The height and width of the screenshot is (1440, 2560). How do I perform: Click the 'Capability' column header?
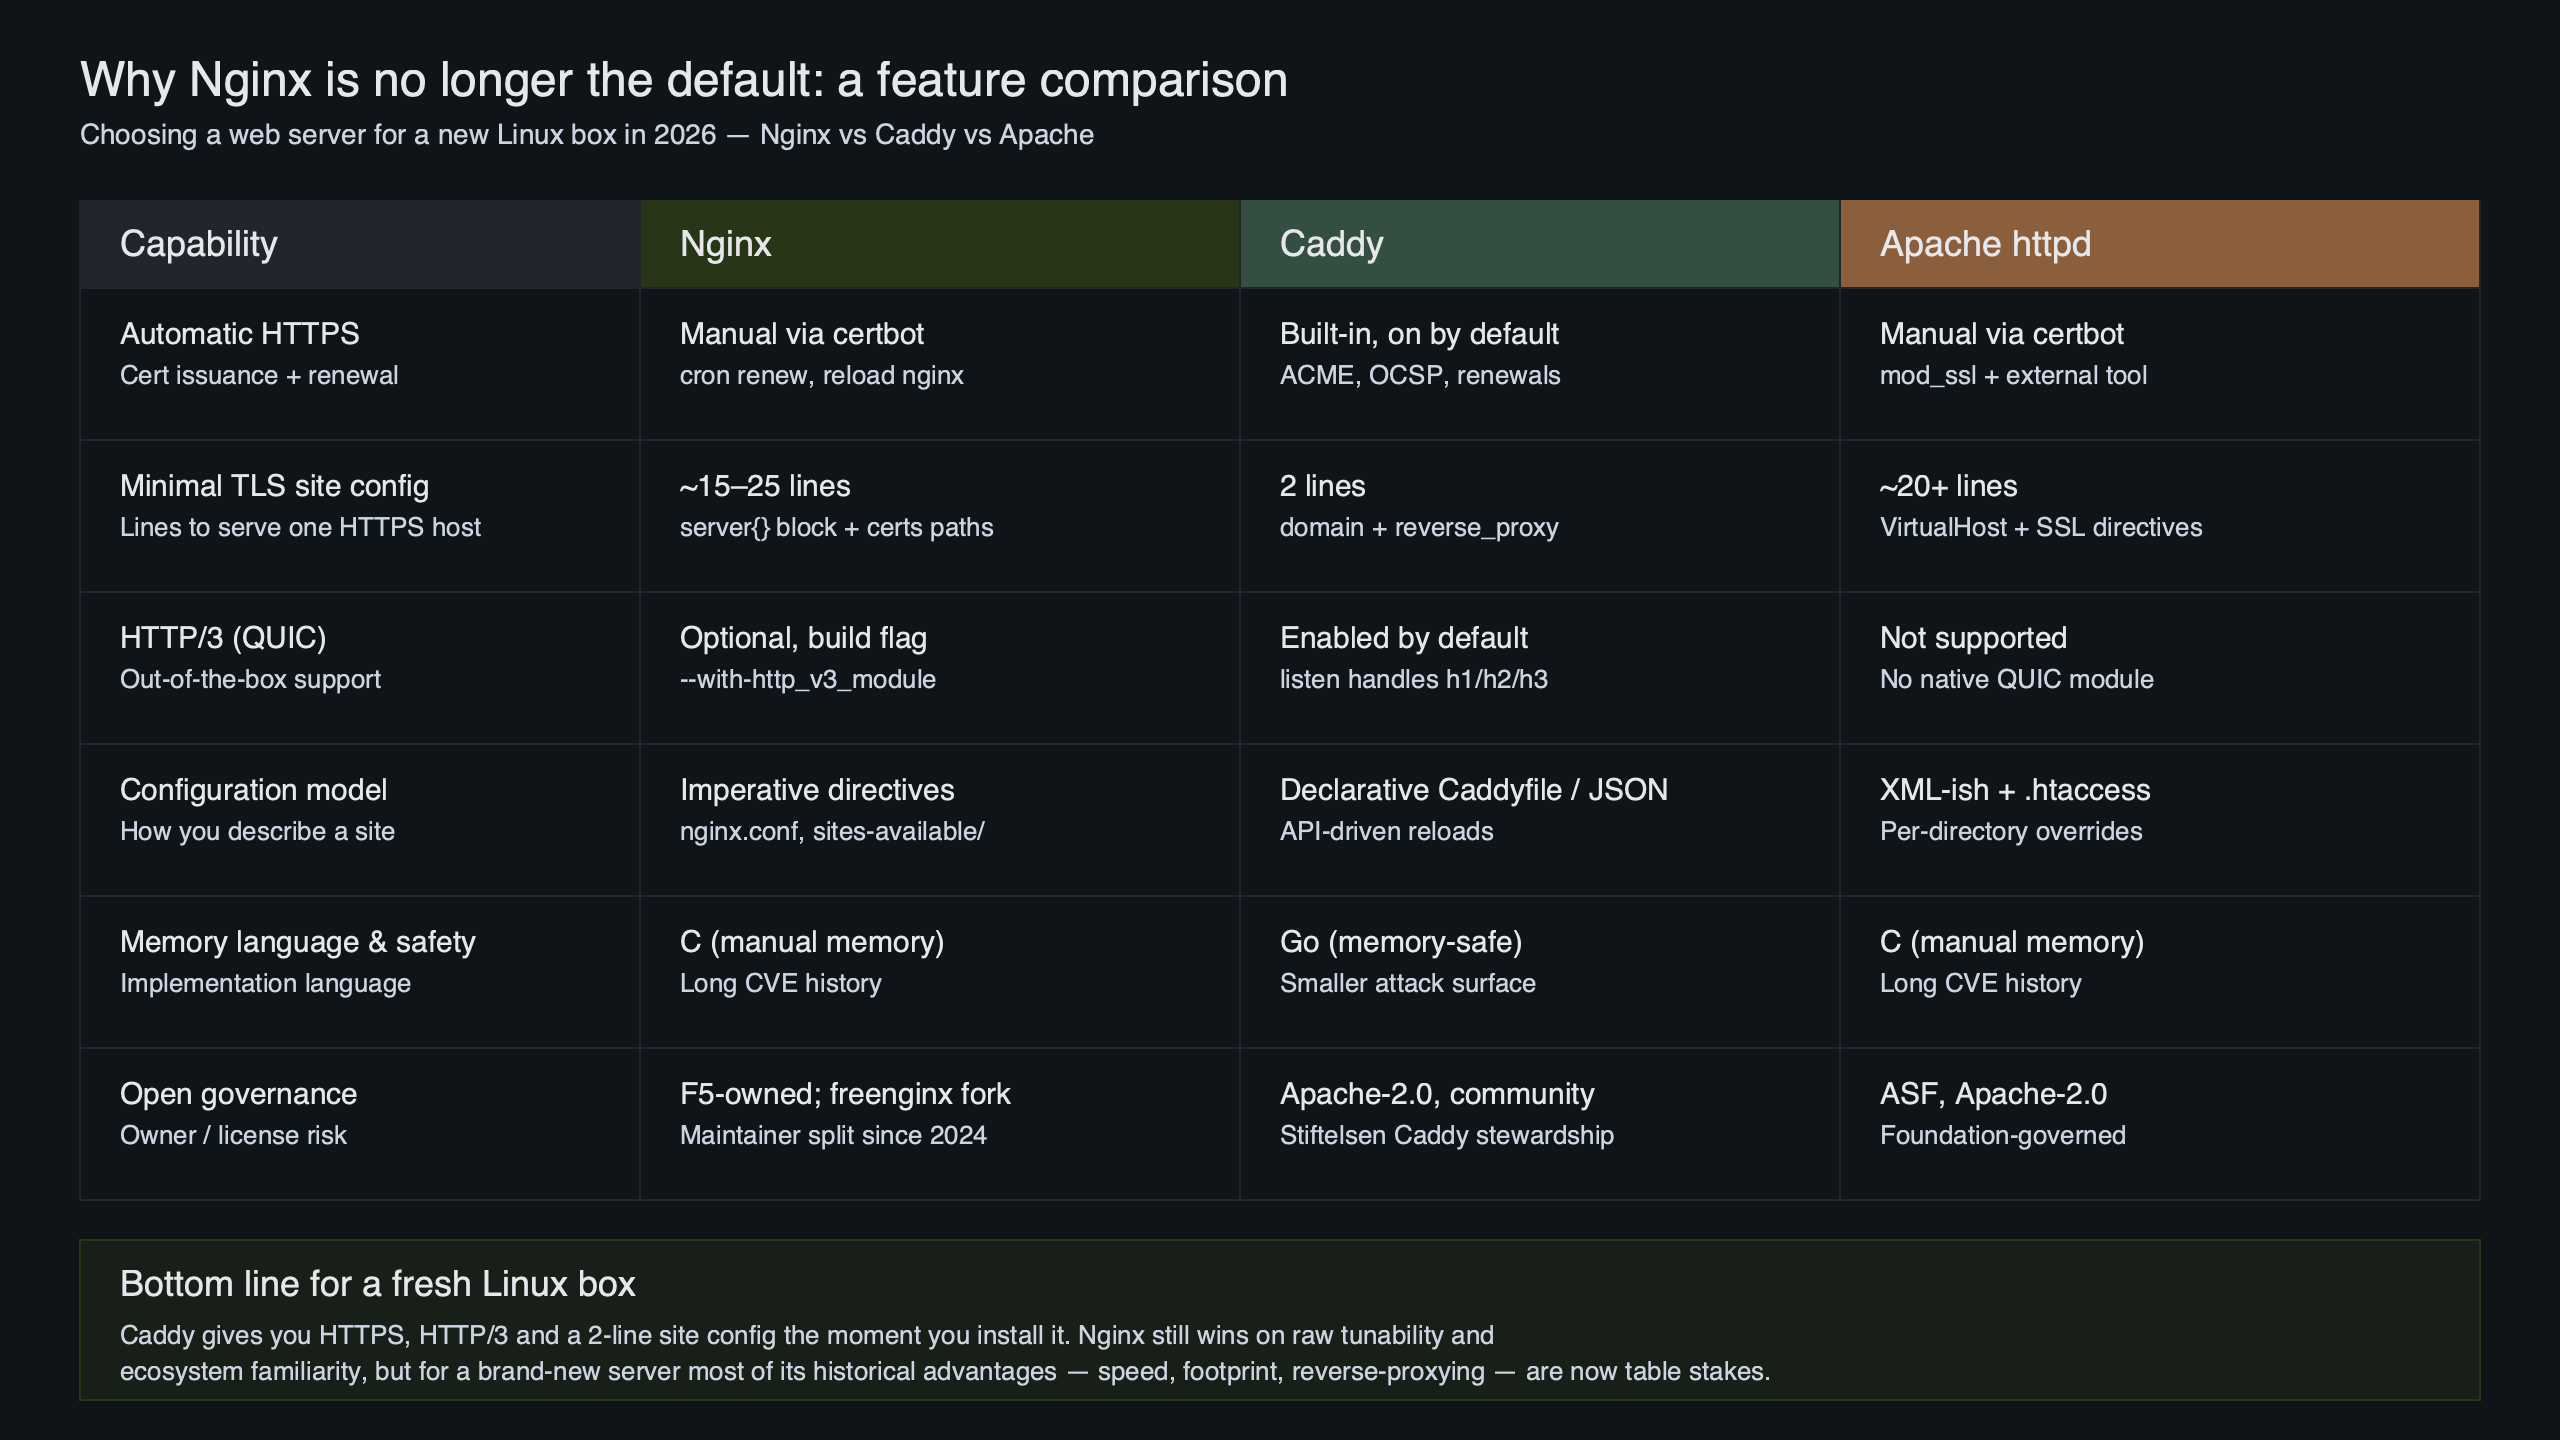point(360,244)
